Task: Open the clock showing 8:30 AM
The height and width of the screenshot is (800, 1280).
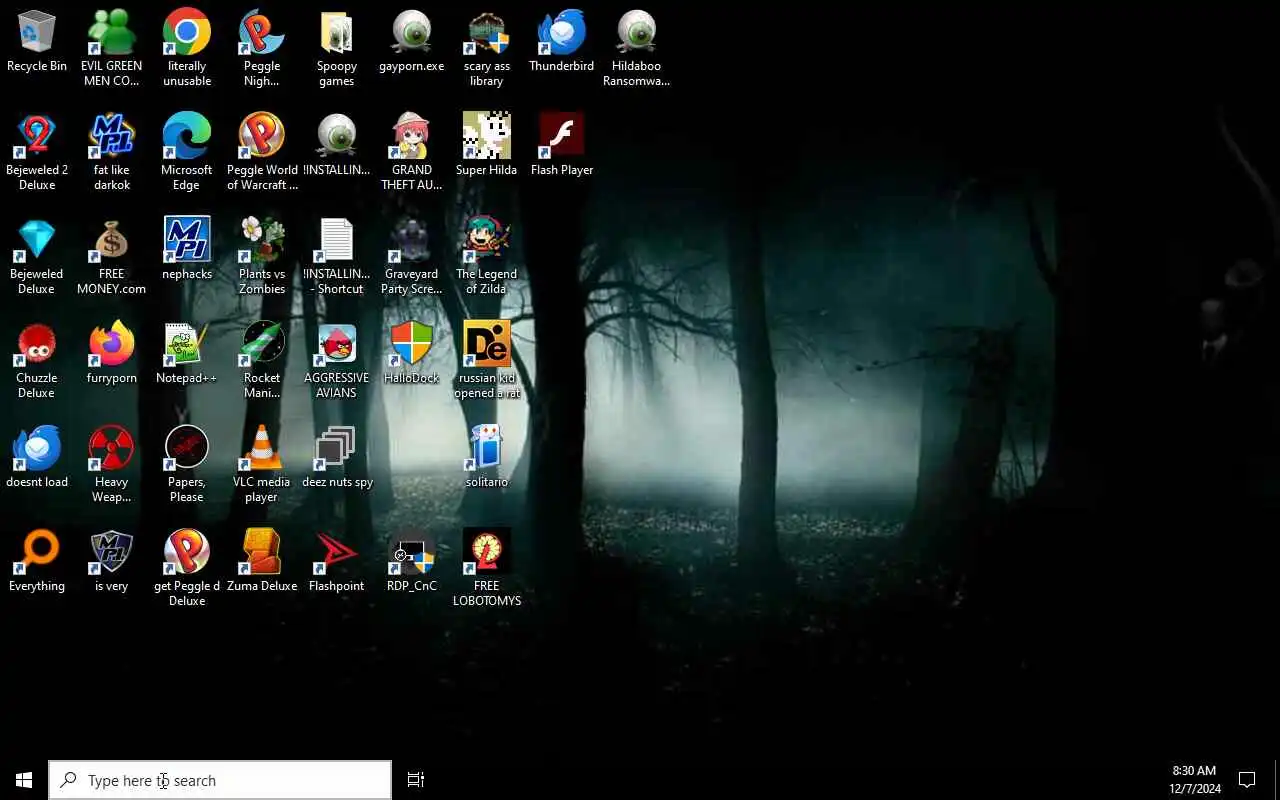Action: (1194, 780)
